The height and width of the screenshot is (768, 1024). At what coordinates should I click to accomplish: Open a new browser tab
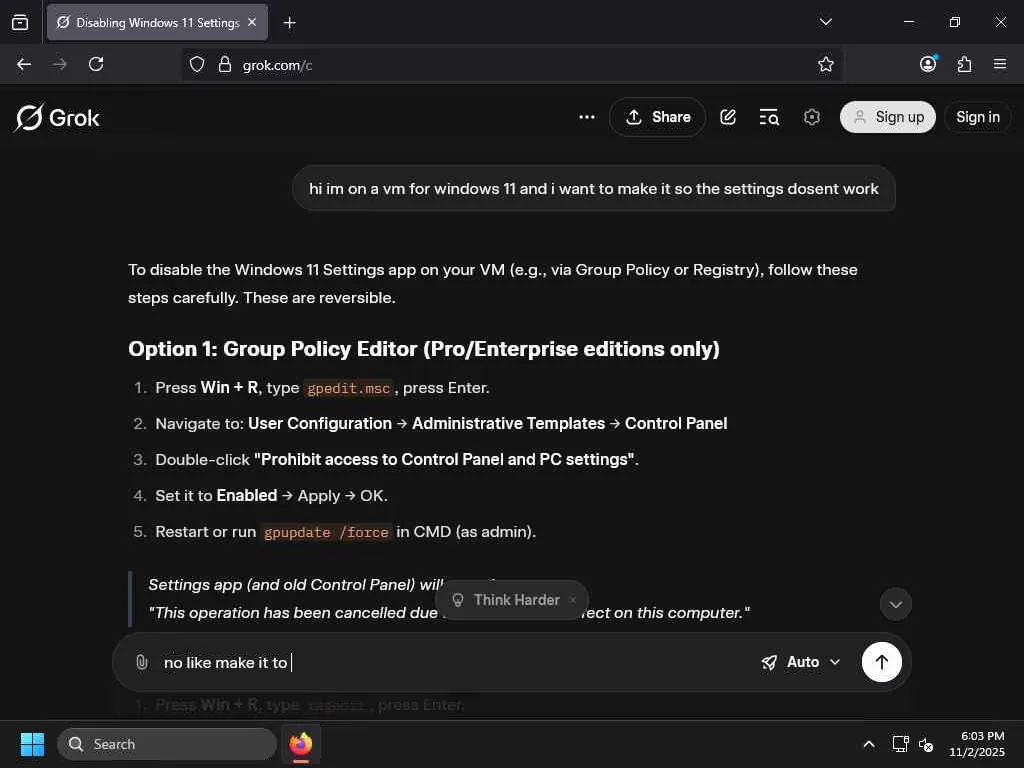(289, 23)
